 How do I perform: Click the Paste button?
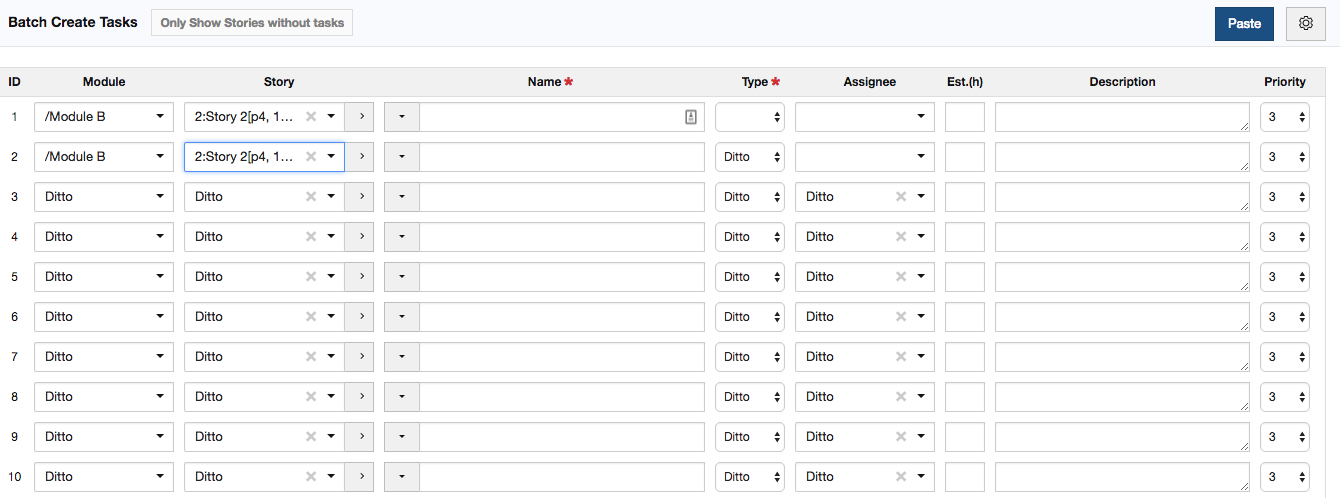pos(1244,23)
